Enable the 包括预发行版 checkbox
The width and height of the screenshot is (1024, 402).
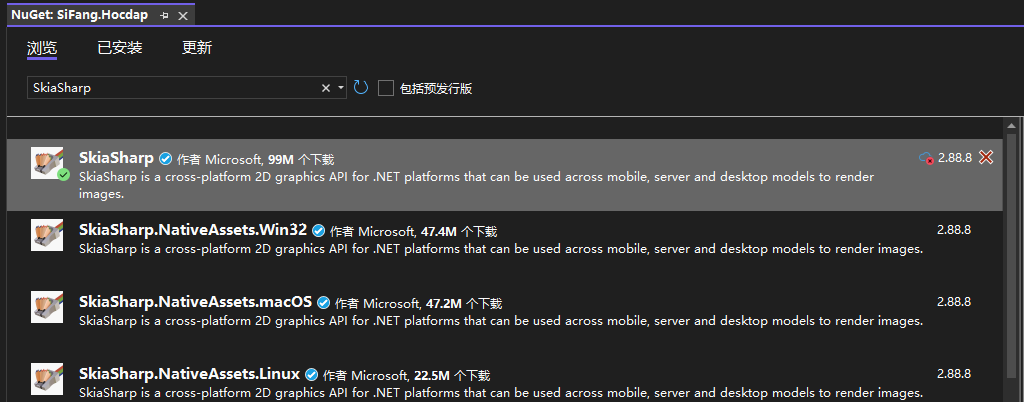tap(386, 88)
